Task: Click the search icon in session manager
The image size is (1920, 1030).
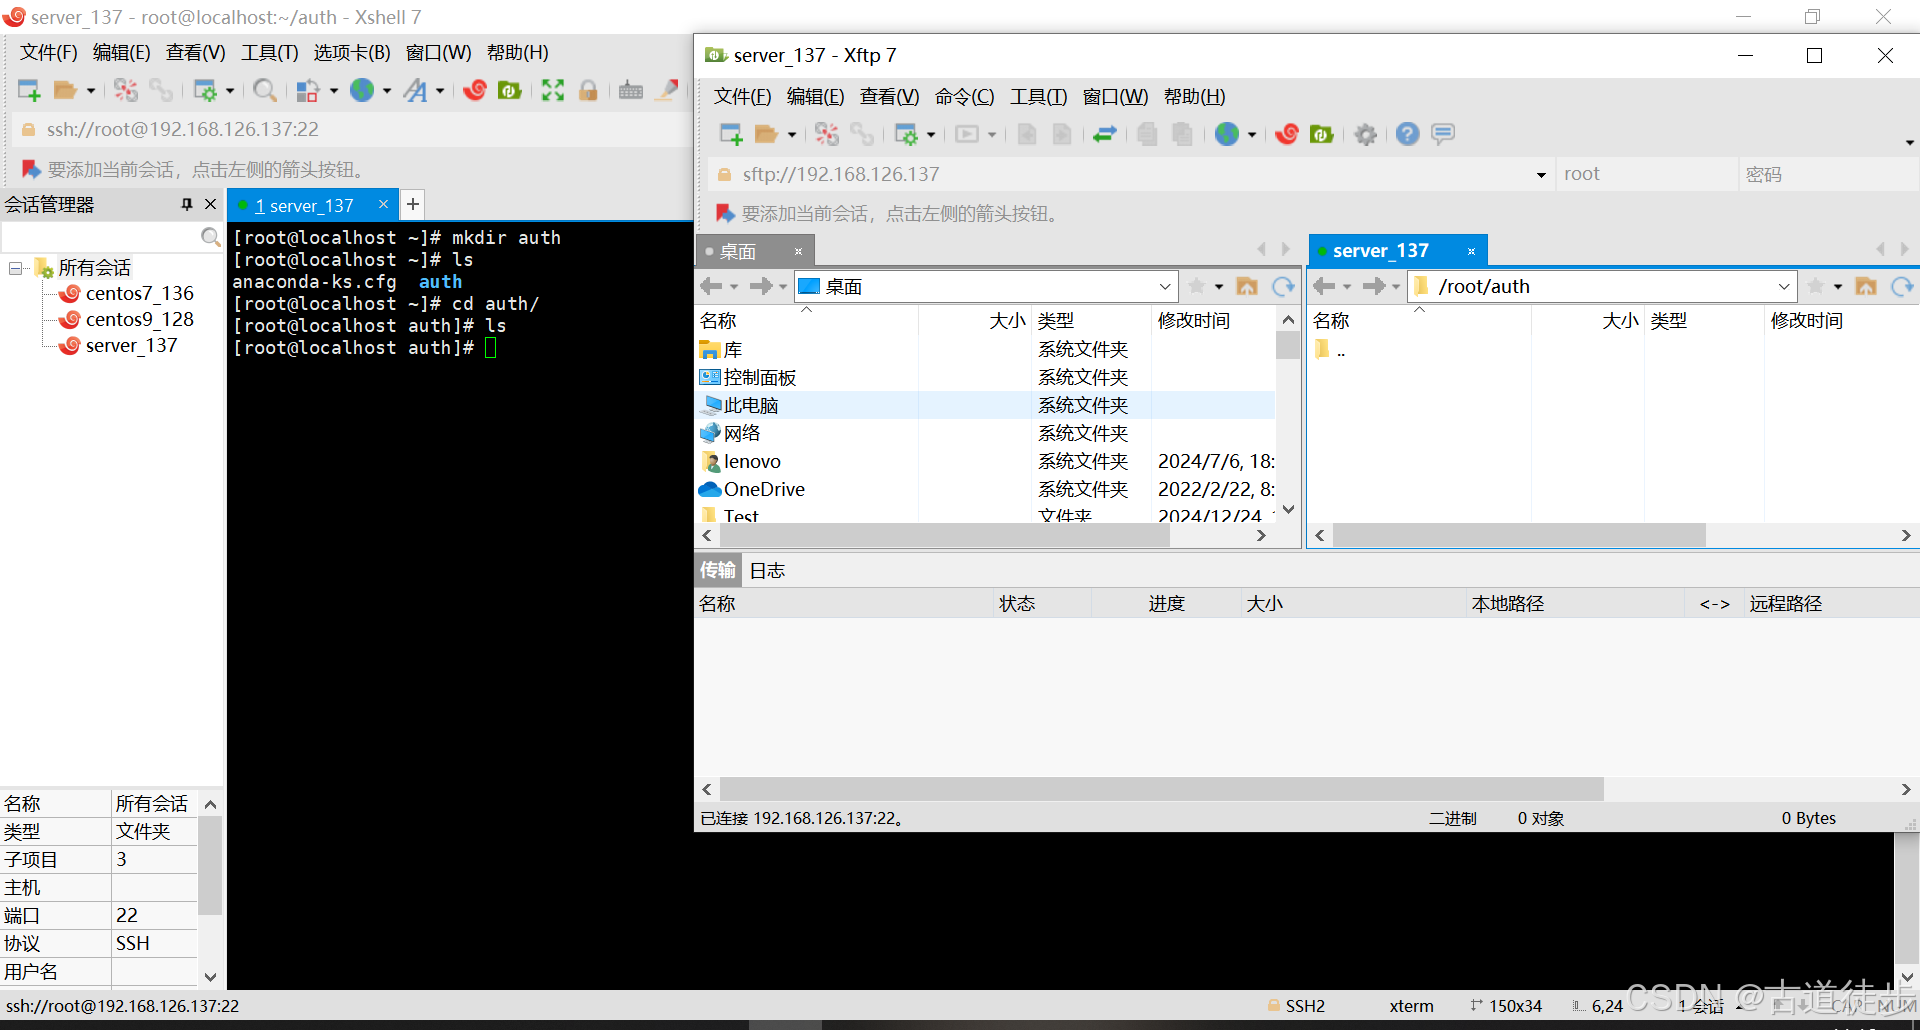Action: 210,237
